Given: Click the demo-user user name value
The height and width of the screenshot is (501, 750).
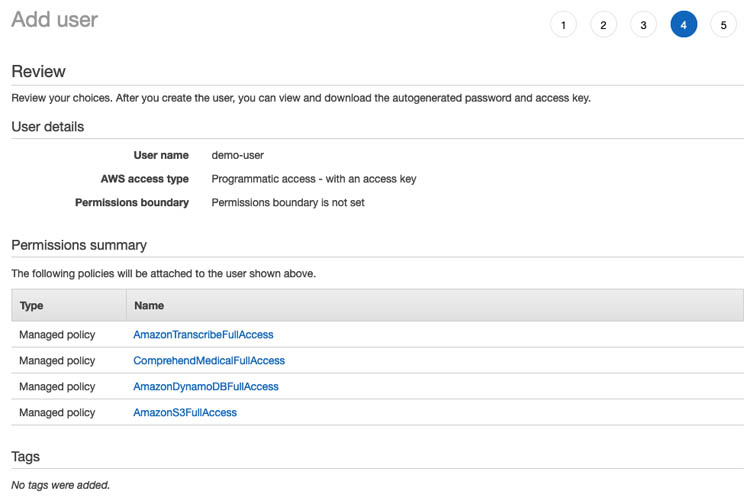Looking at the screenshot, I should tap(238, 155).
